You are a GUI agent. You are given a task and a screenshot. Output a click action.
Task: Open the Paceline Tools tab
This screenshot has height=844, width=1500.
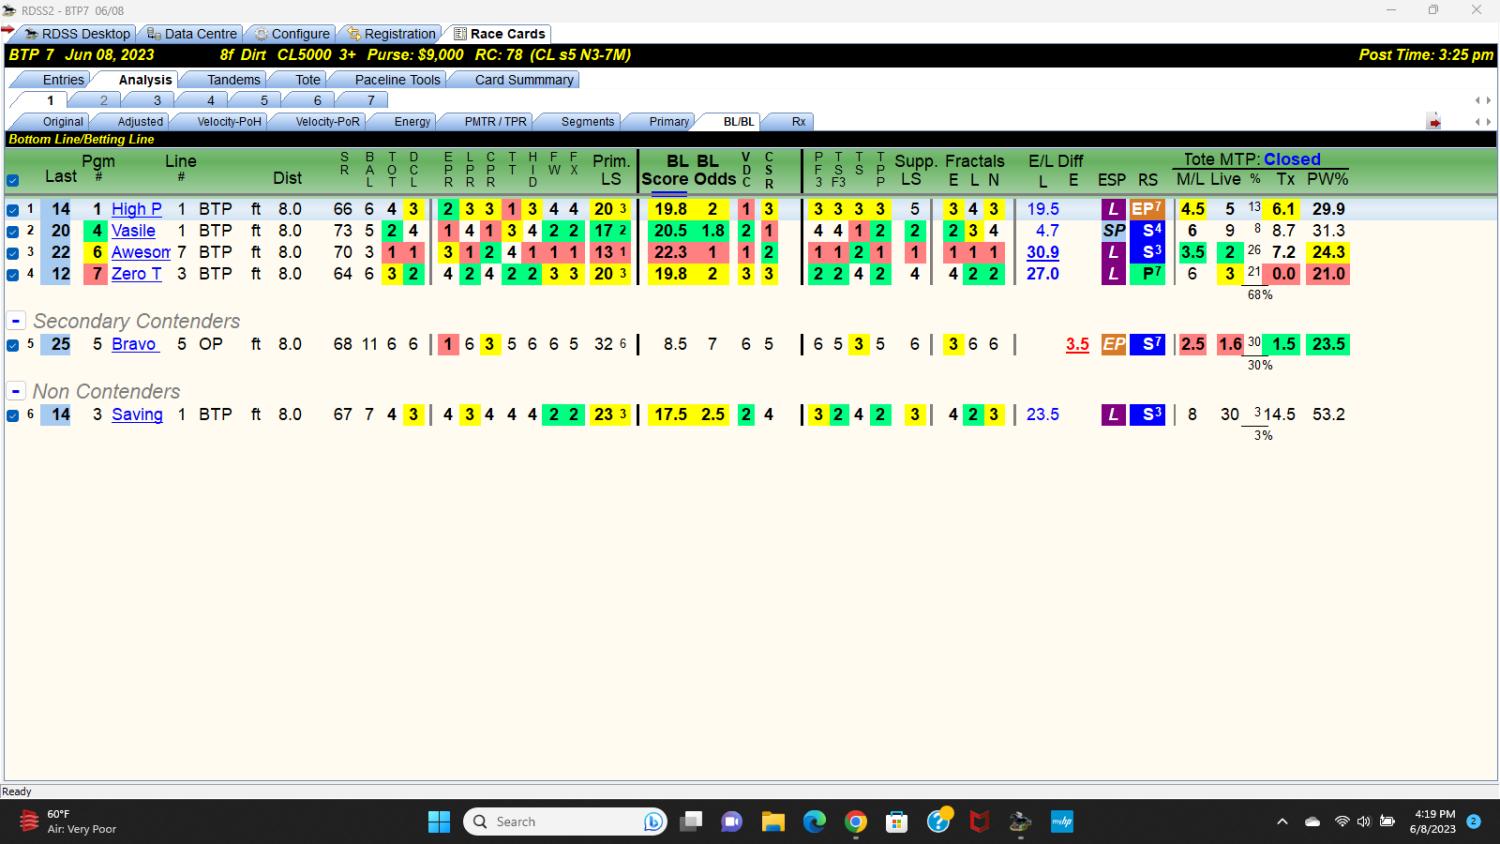click(x=397, y=80)
